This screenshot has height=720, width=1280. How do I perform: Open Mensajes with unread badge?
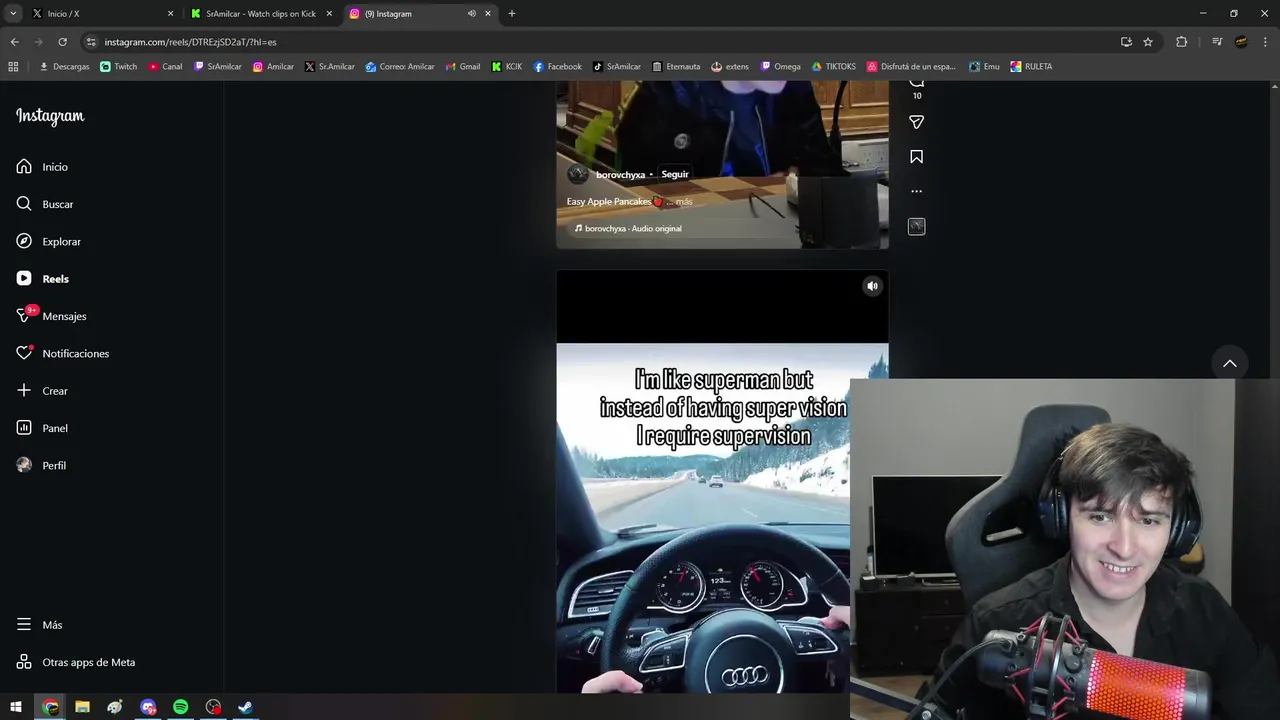pos(51,316)
